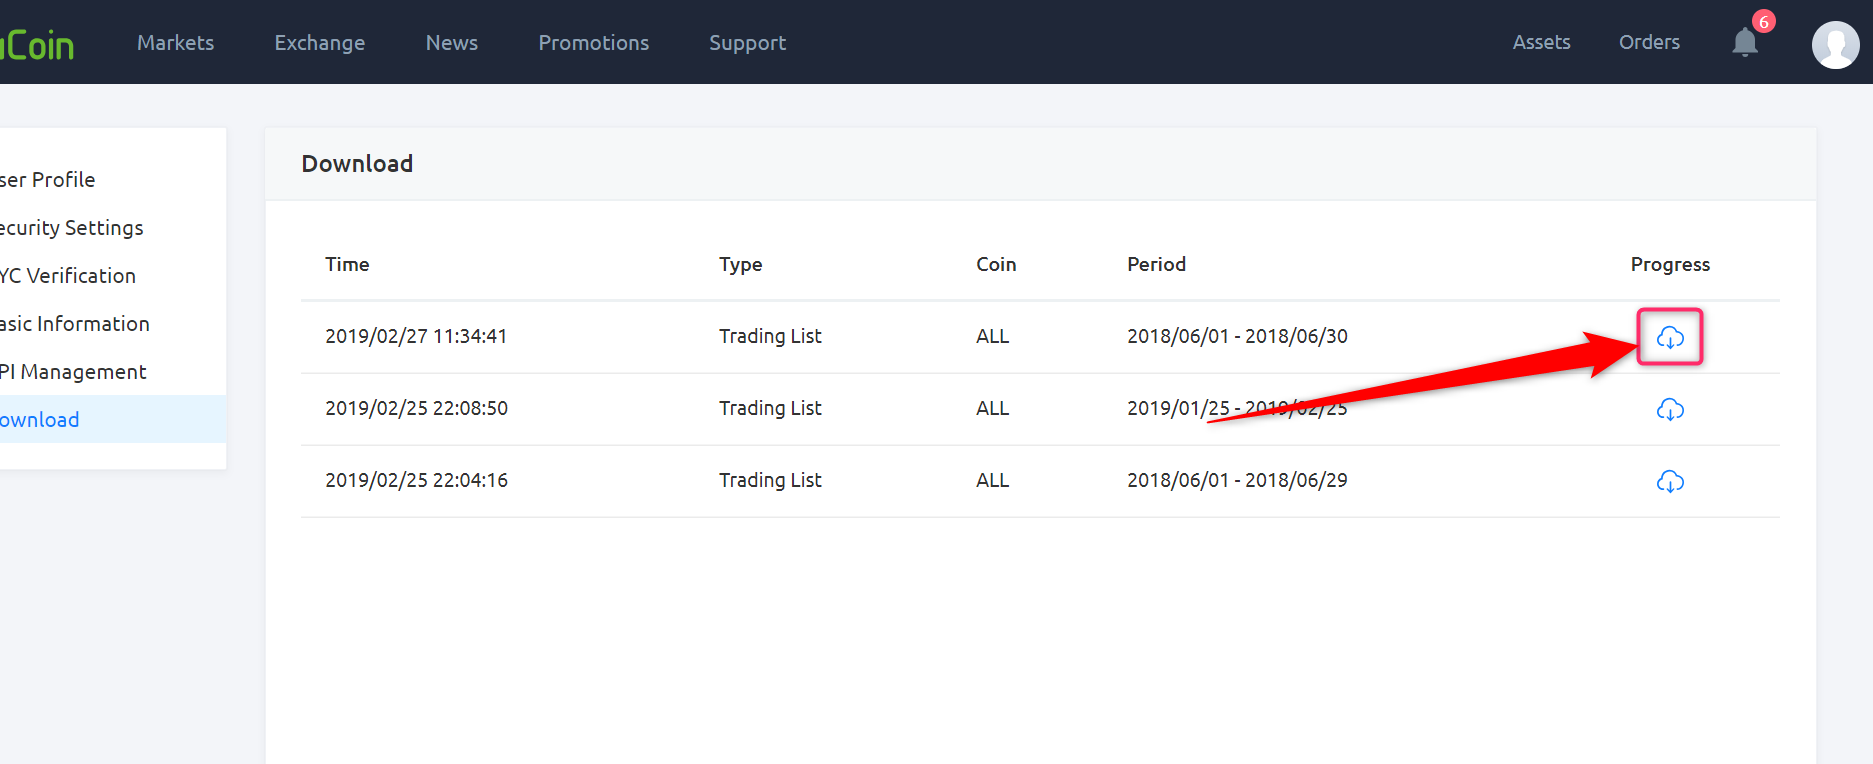Open Basic Information in sidebar
Viewport: 1873px width, 764px height.
tap(75, 324)
